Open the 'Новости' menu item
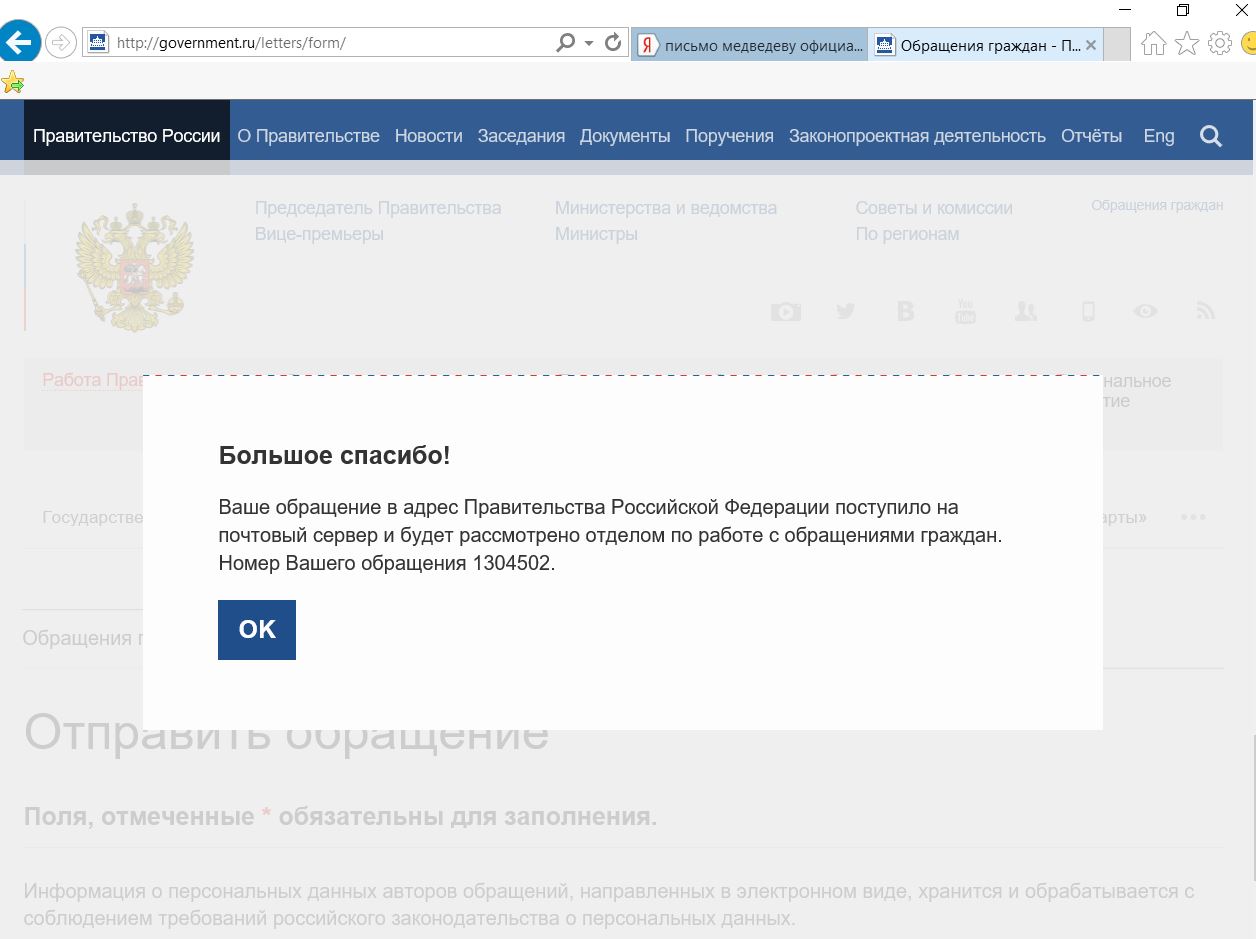This screenshot has height=939, width=1256. point(428,136)
